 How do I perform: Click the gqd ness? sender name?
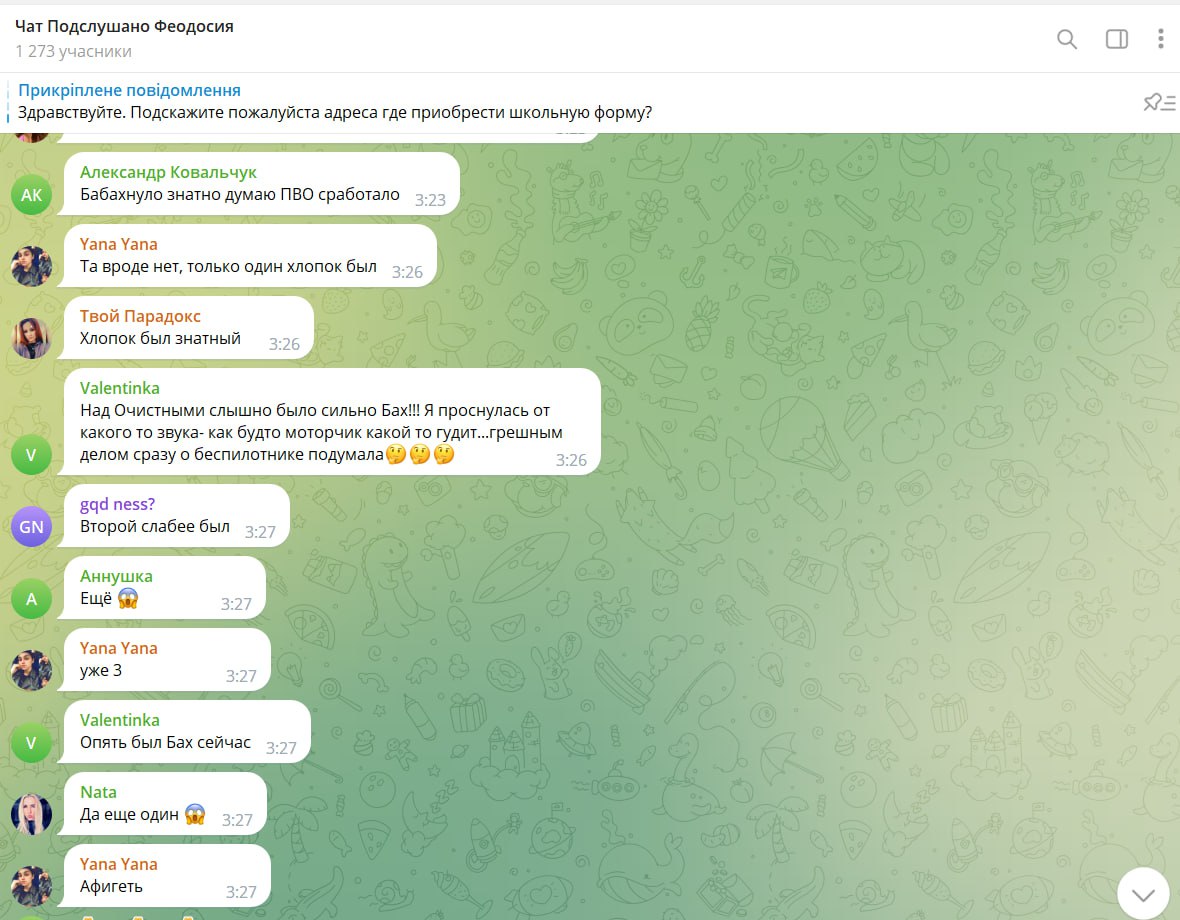pyautogui.click(x=117, y=504)
